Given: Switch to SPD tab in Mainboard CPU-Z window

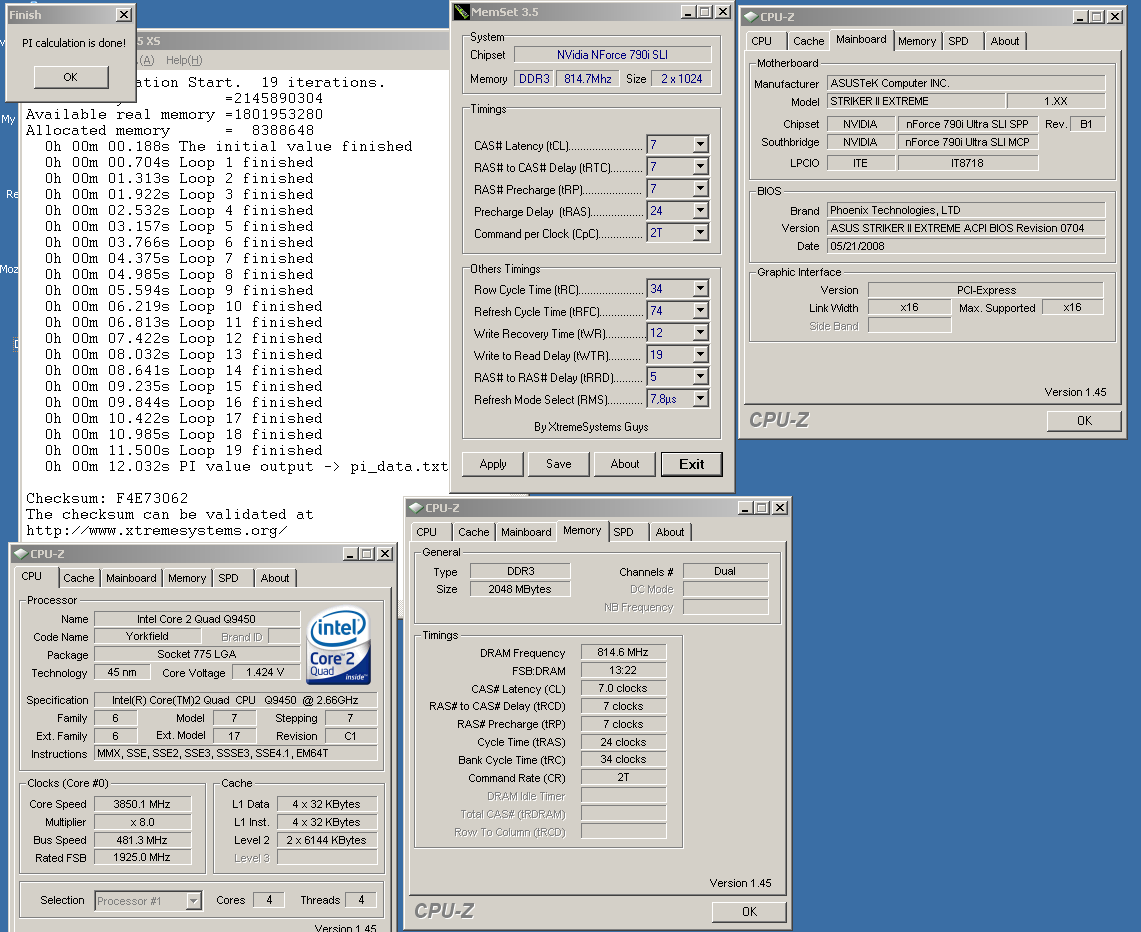Looking at the screenshot, I should [958, 41].
